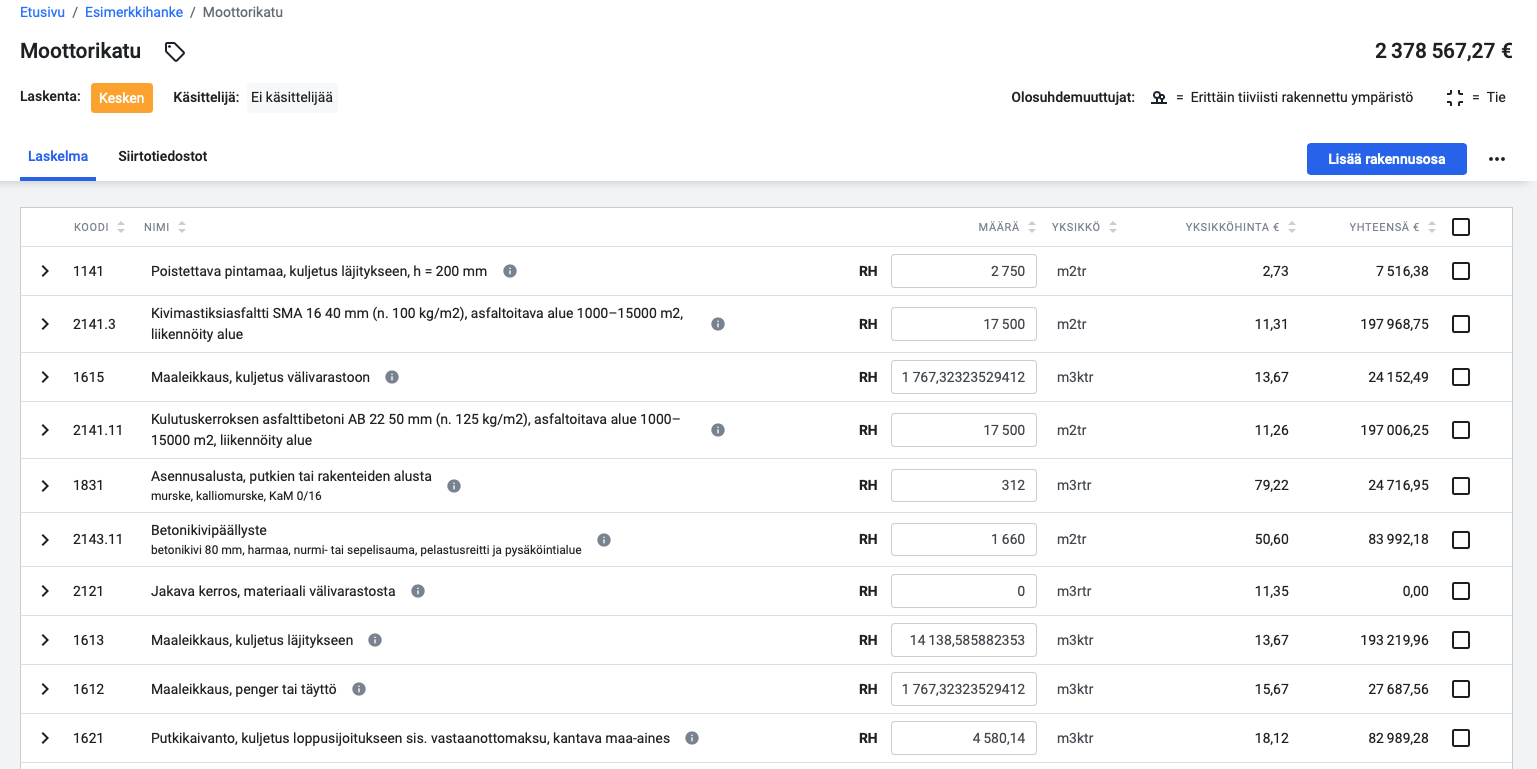This screenshot has height=769, width=1537.
Task: Expand row 1831 Asennusalusta
Action: [45, 486]
